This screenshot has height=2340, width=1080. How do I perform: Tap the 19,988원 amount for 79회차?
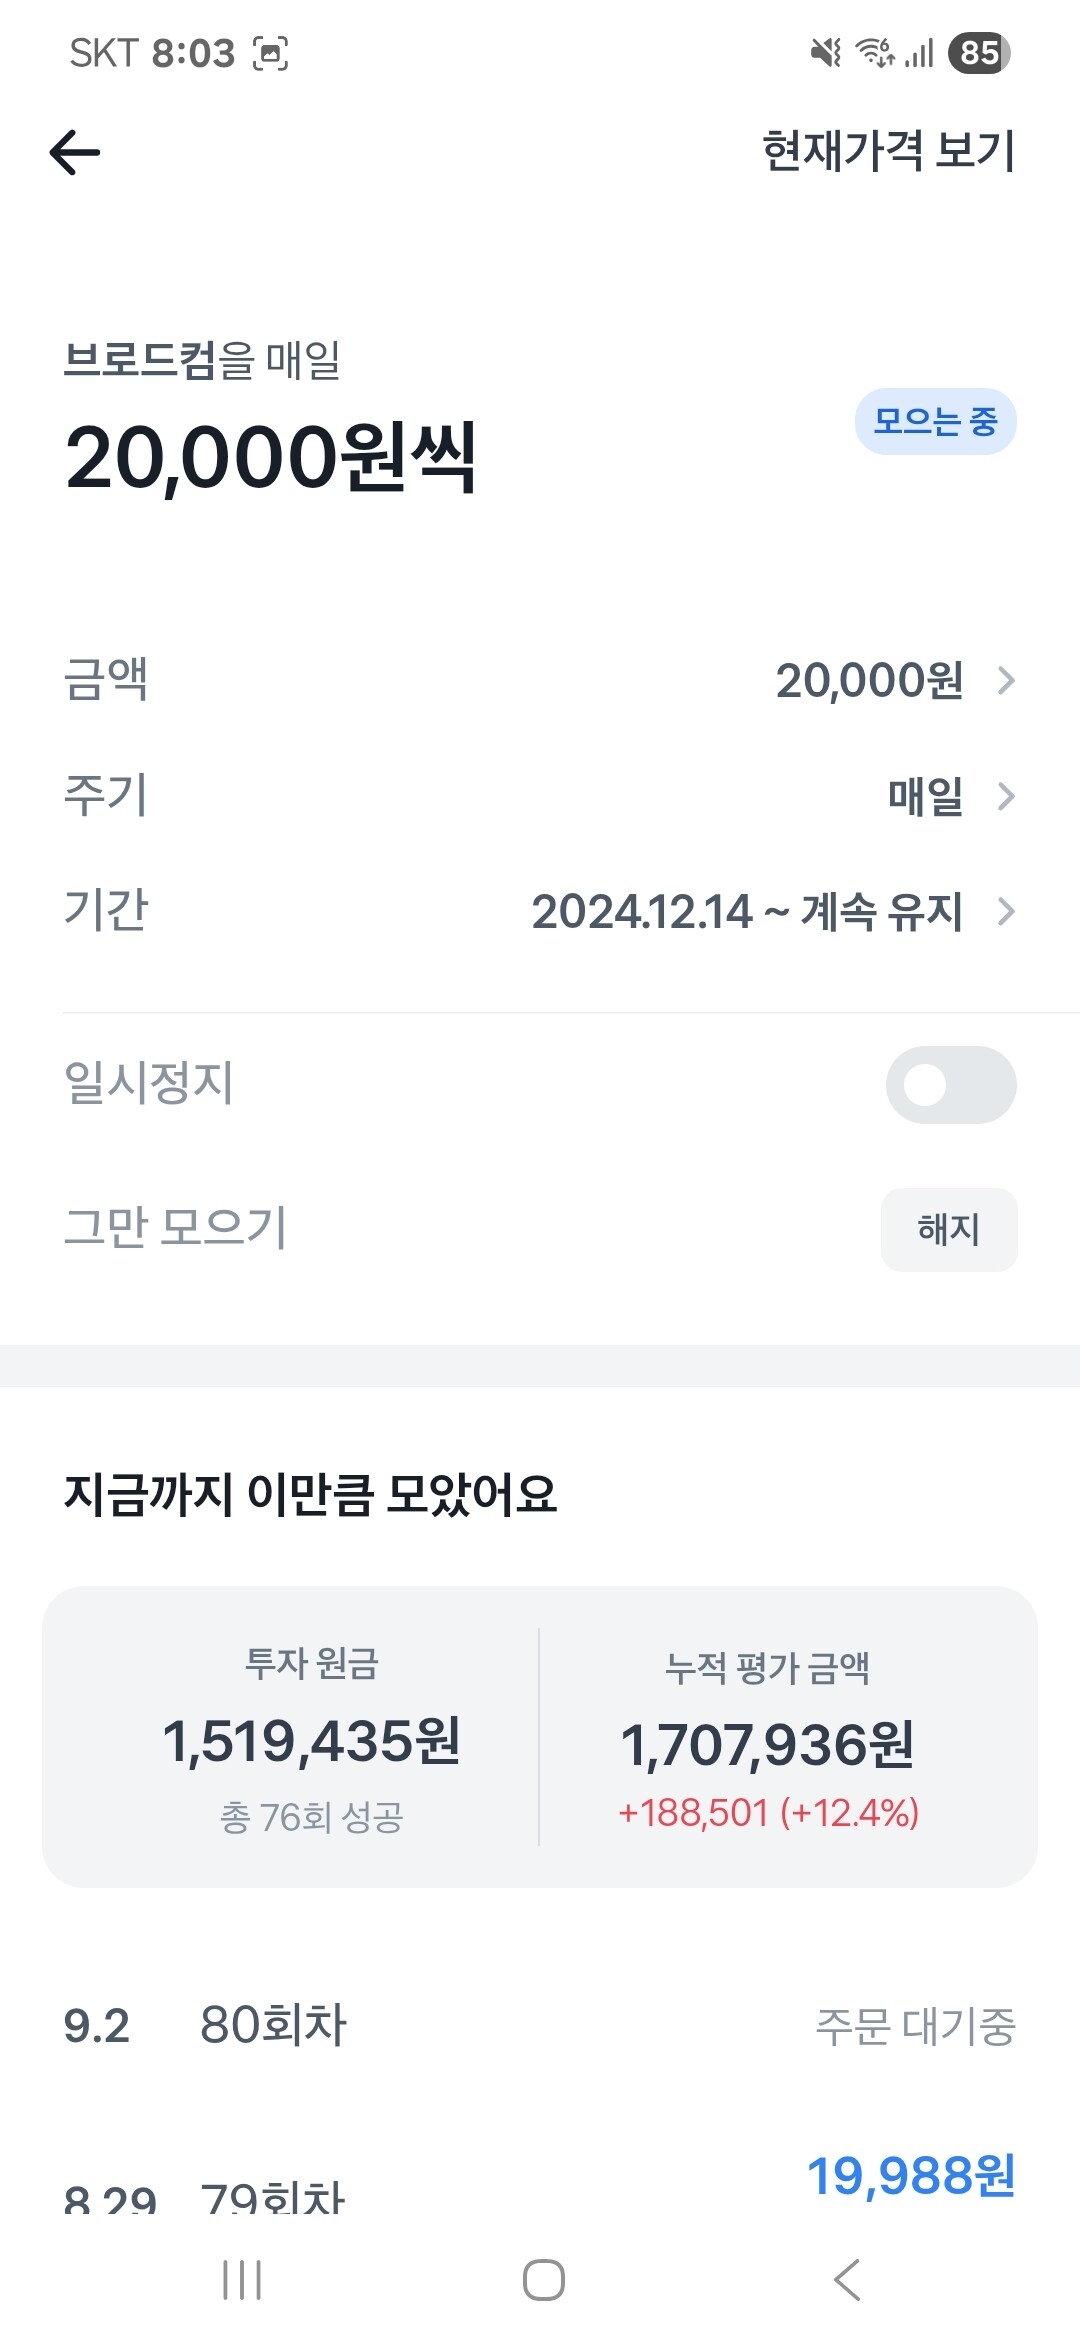911,2176
